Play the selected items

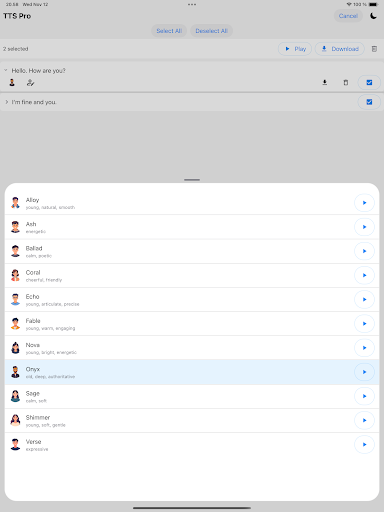[x=295, y=49]
